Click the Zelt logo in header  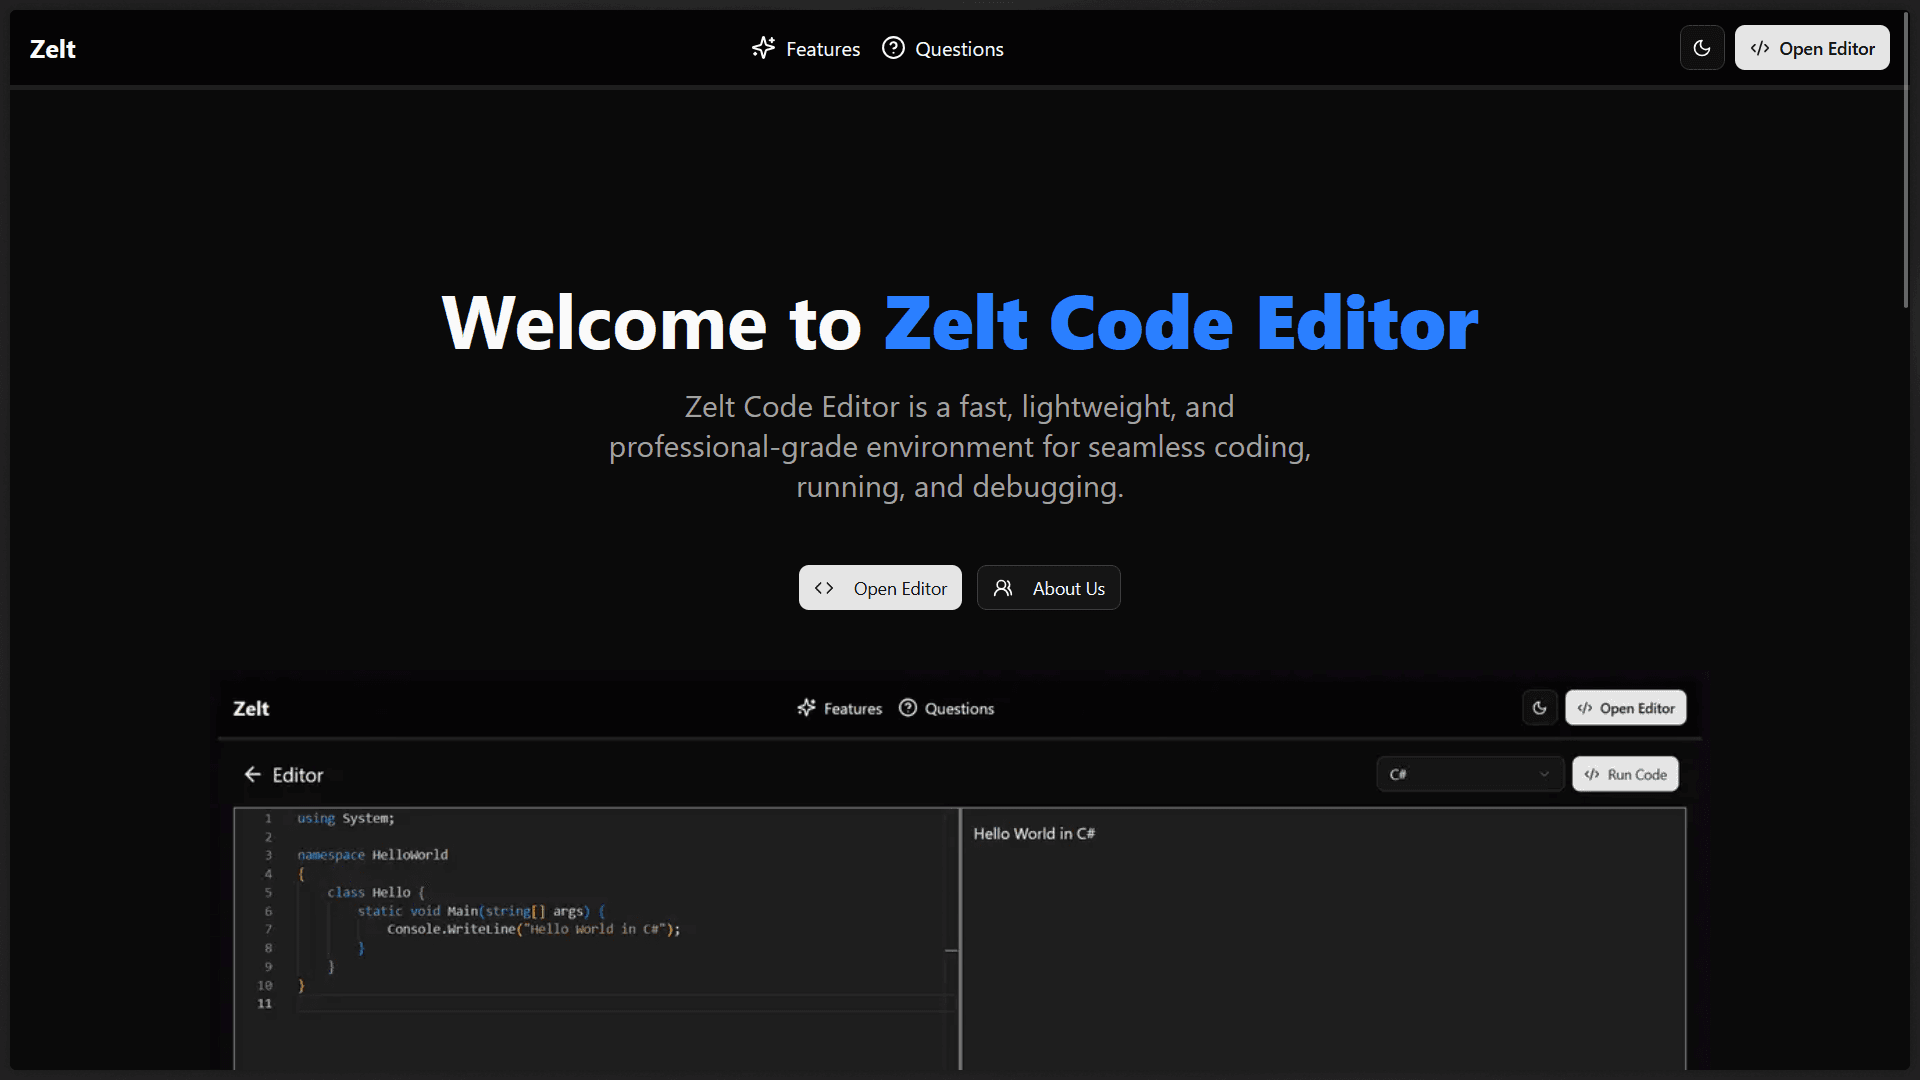tap(53, 49)
